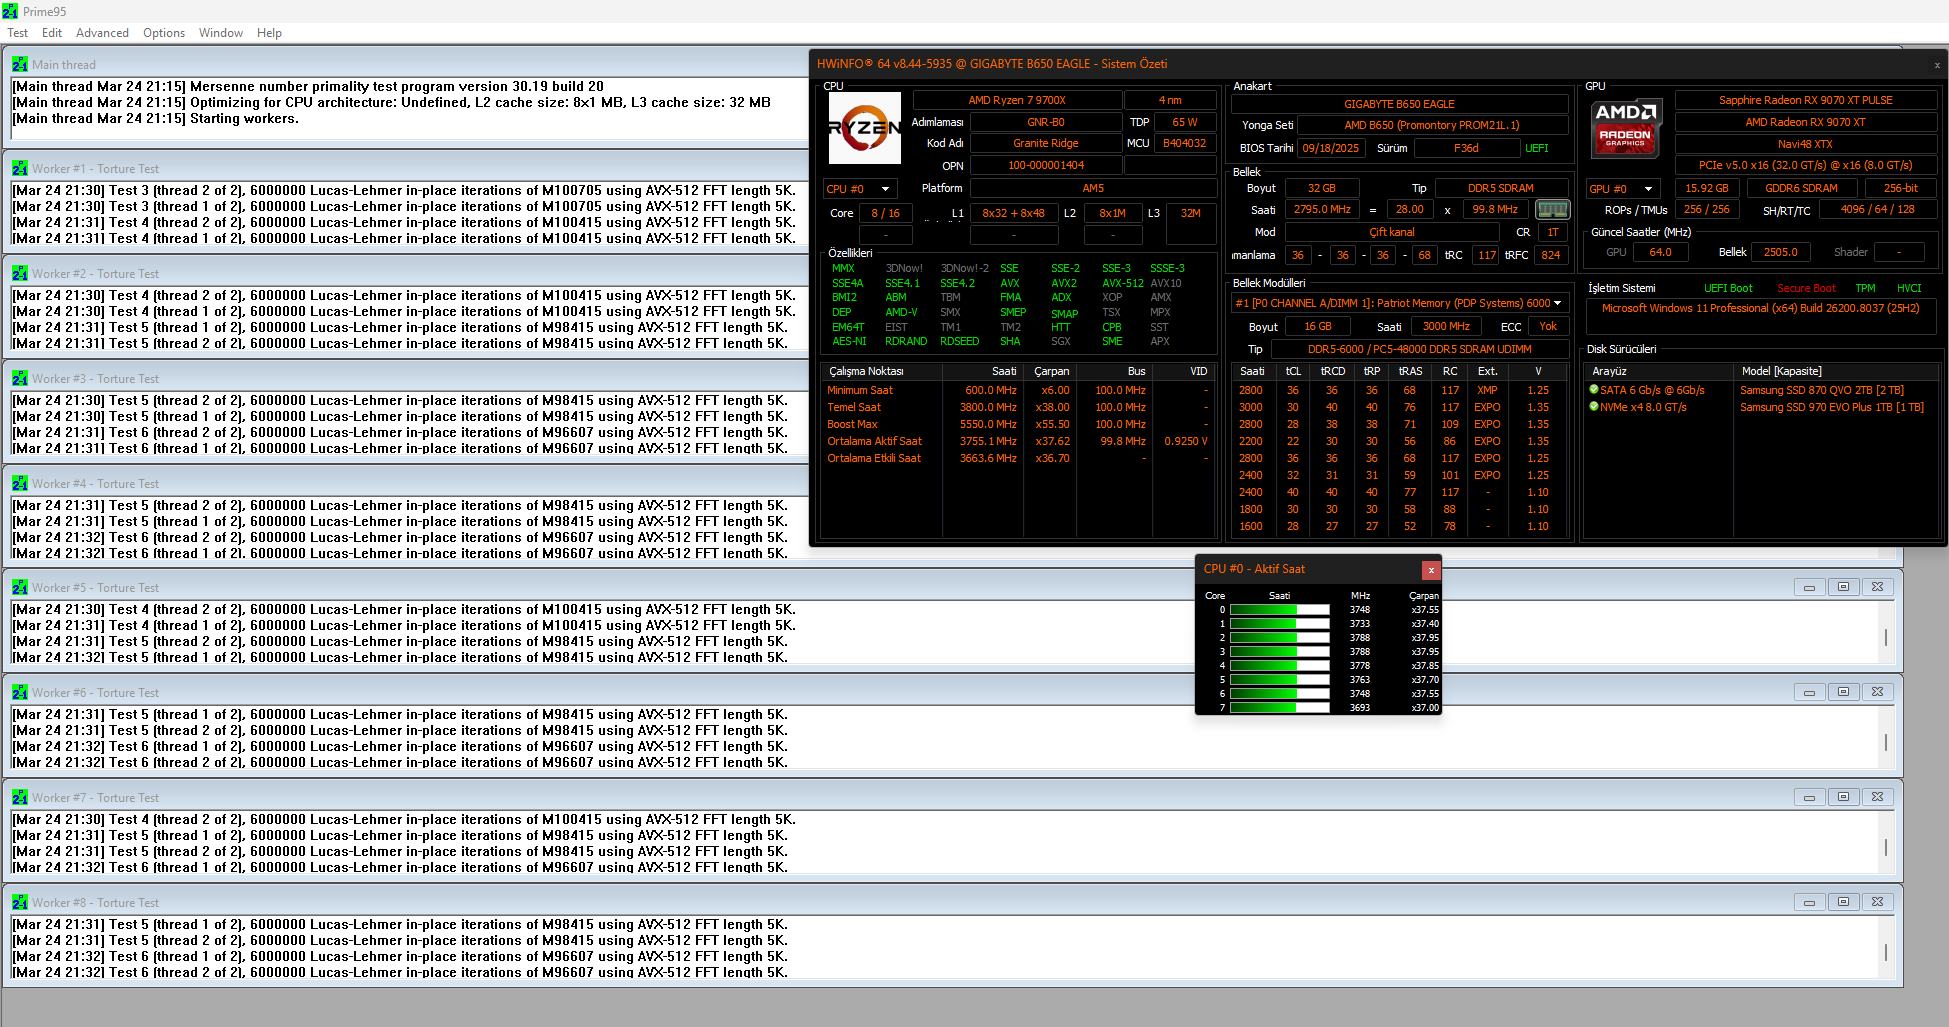
Task: Minimize the Worker #7 window
Action: coord(1809,797)
